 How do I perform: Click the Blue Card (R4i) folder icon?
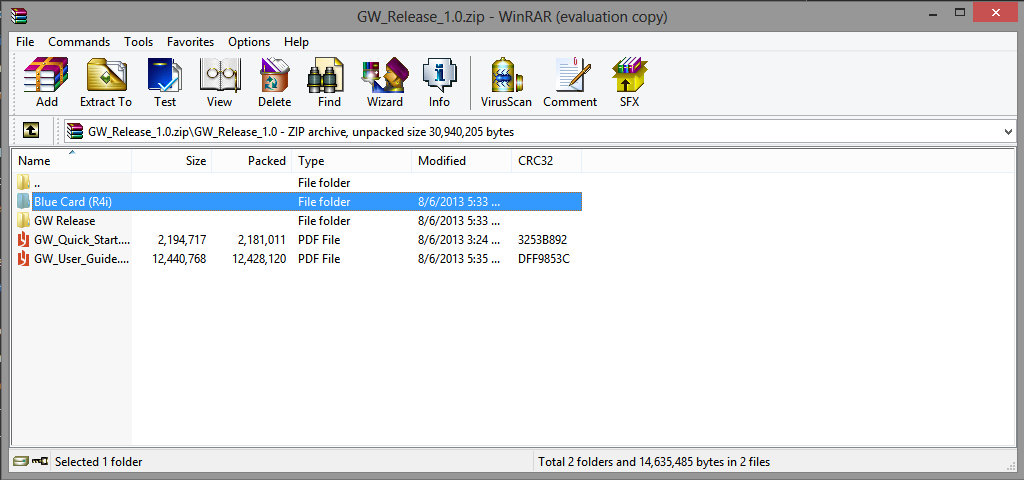pyautogui.click(x=24, y=201)
